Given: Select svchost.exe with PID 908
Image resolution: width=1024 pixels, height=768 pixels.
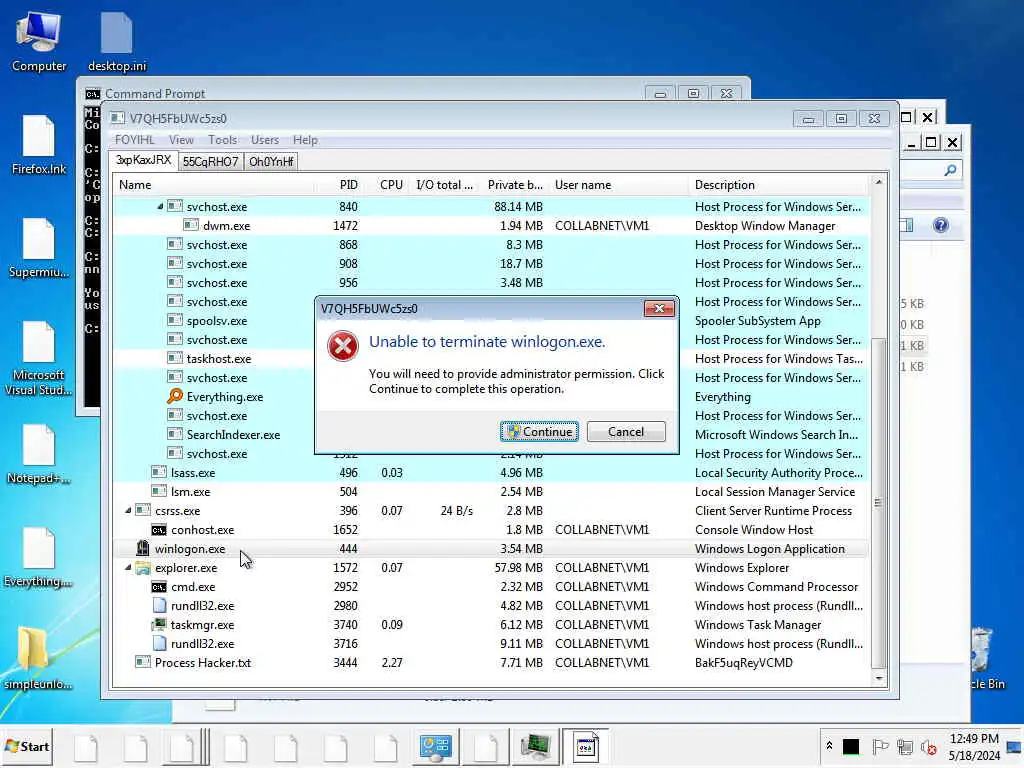Looking at the screenshot, I should point(491,263).
